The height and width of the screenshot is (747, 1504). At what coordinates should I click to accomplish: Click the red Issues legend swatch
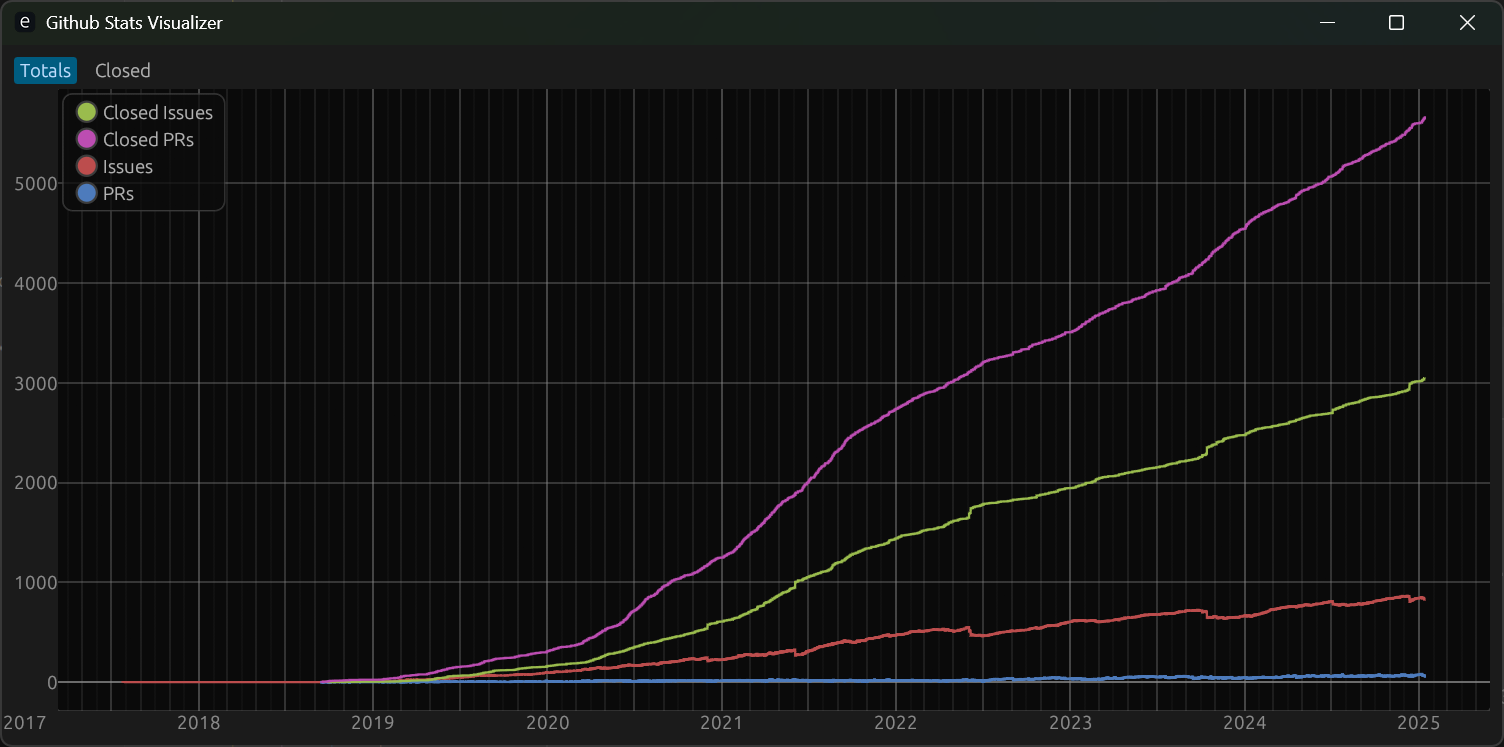(x=87, y=166)
